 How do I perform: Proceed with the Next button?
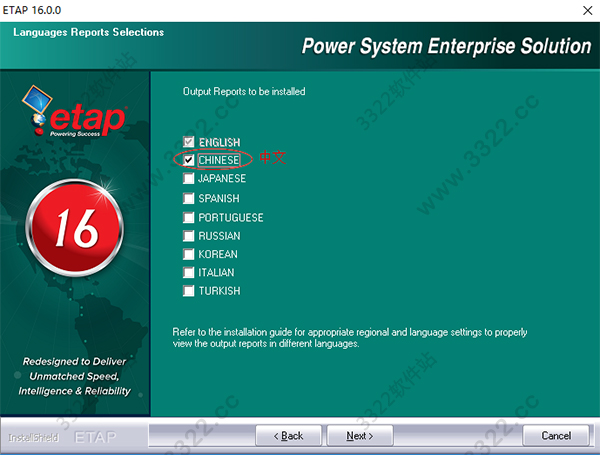pos(360,435)
